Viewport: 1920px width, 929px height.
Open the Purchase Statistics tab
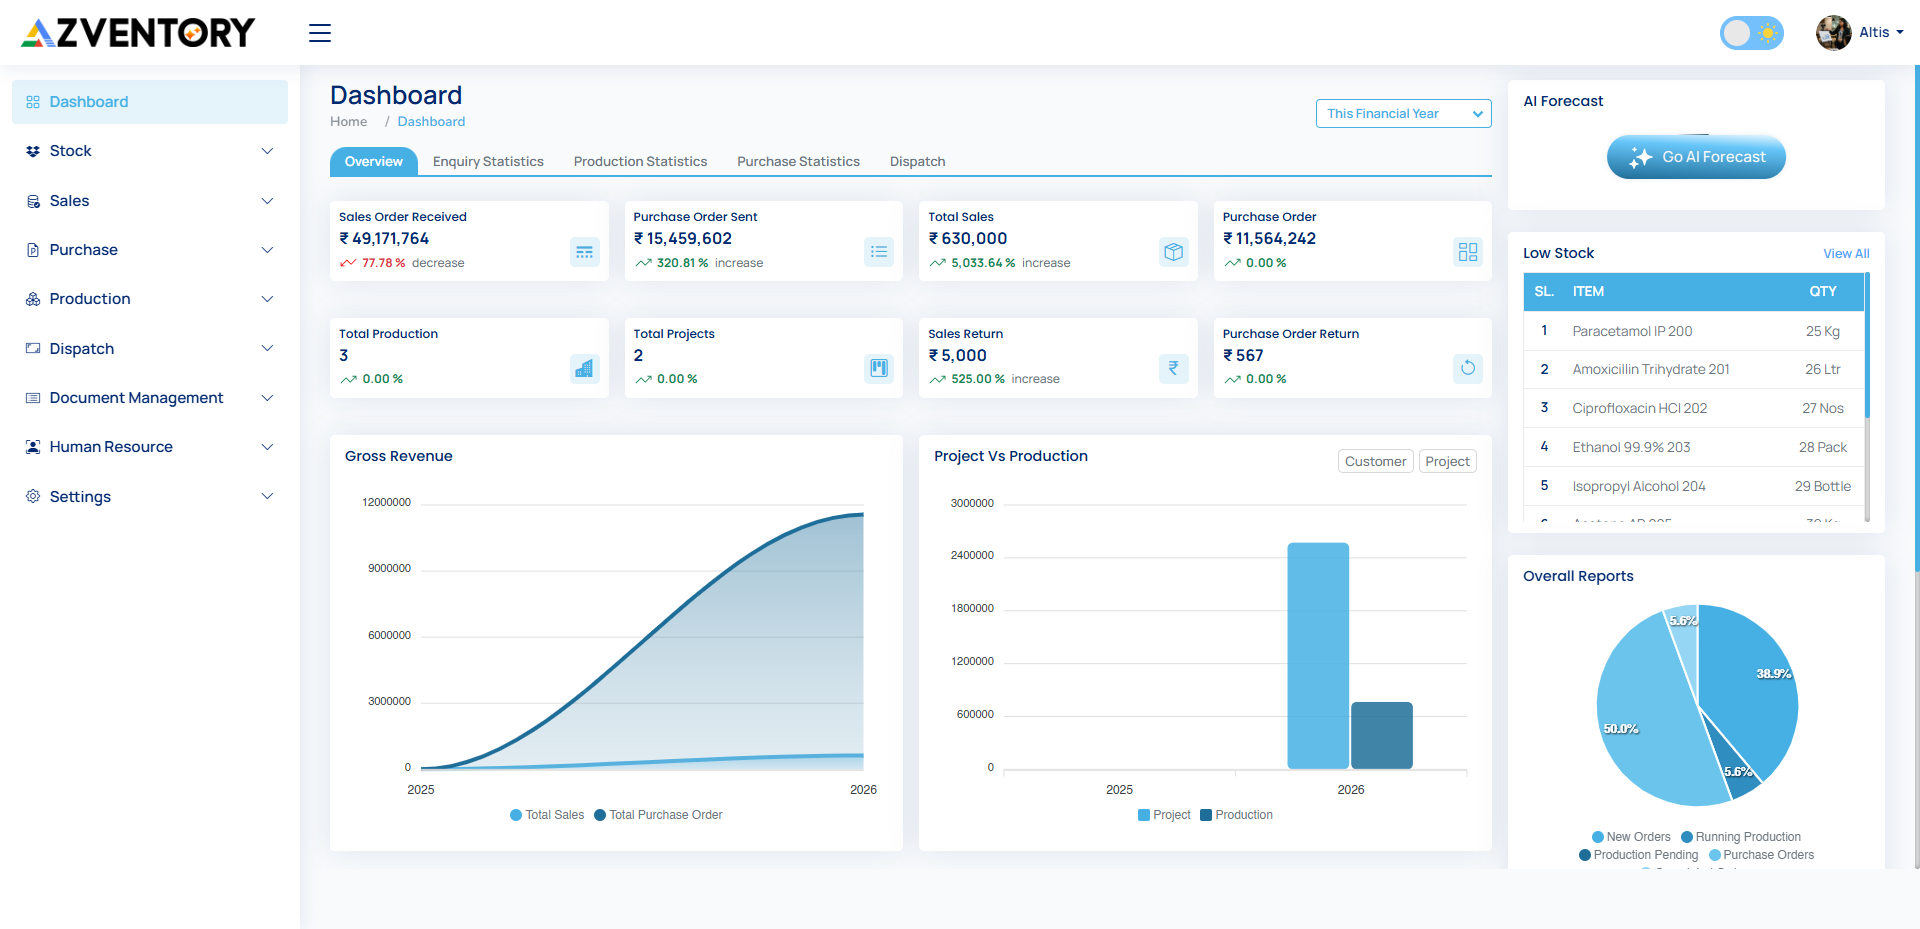[798, 161]
